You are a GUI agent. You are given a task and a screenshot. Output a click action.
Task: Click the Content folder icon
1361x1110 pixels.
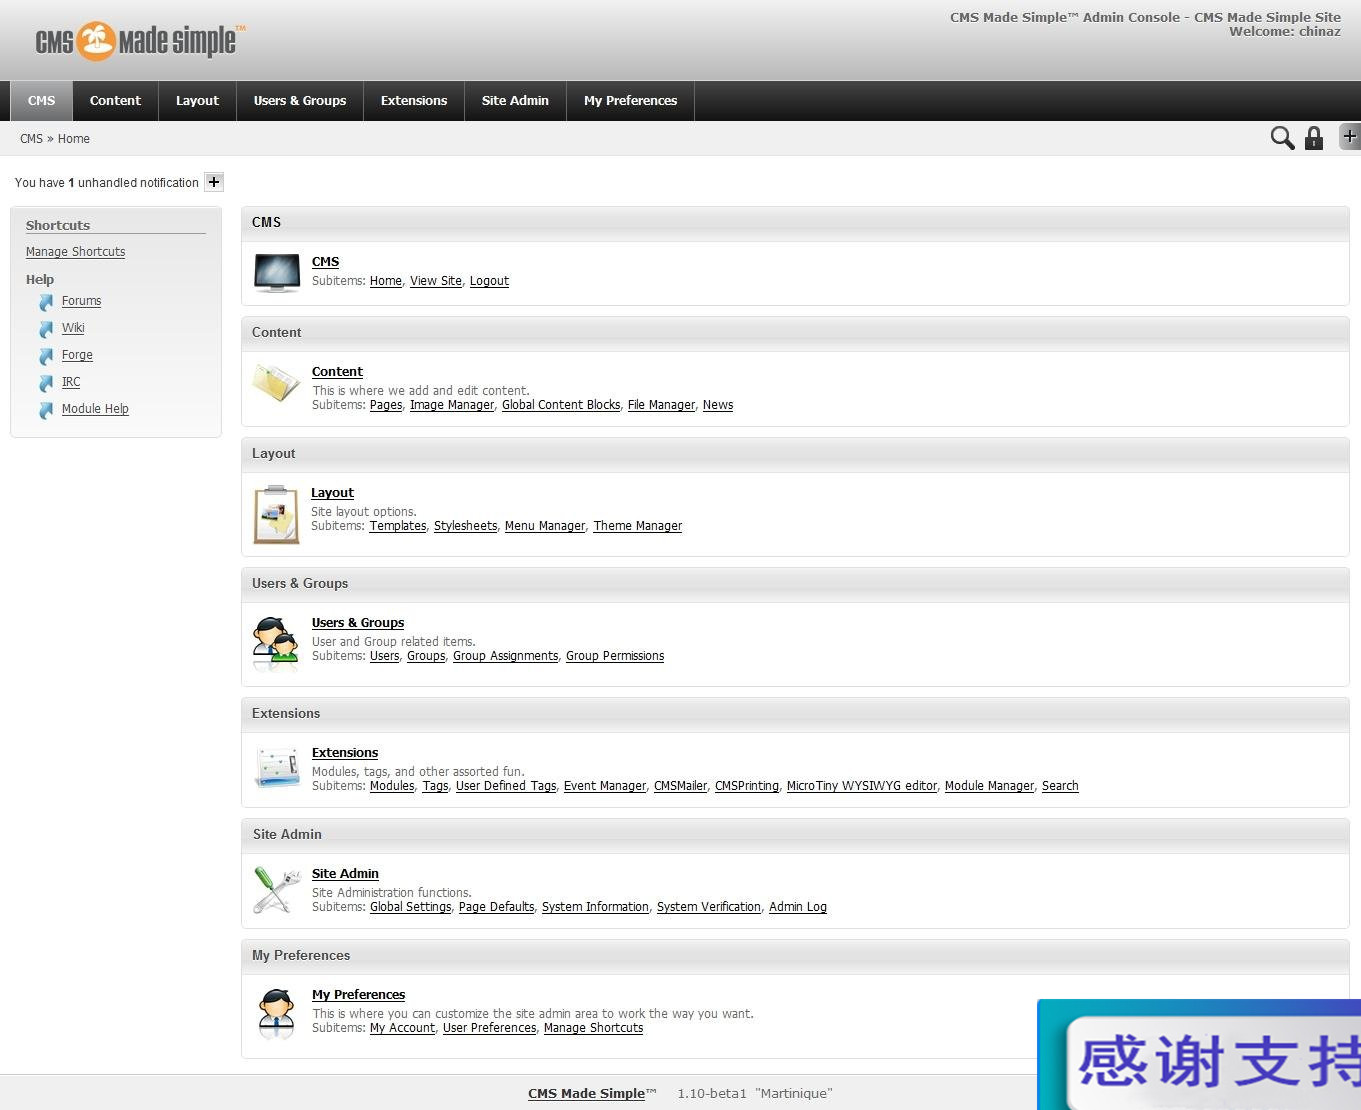(277, 383)
